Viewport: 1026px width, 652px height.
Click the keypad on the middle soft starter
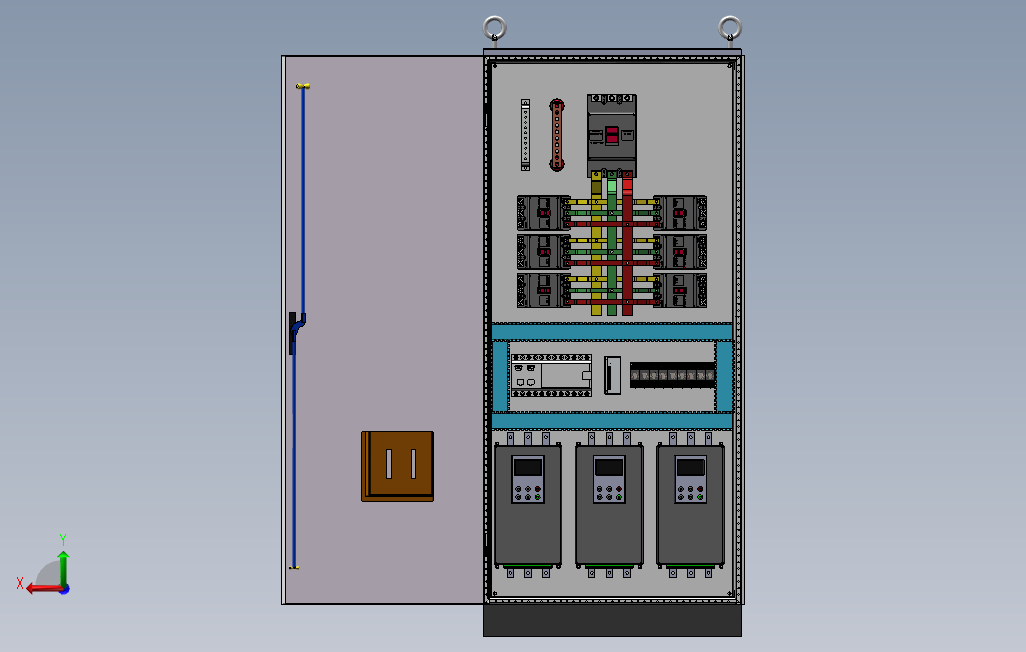click(x=609, y=480)
